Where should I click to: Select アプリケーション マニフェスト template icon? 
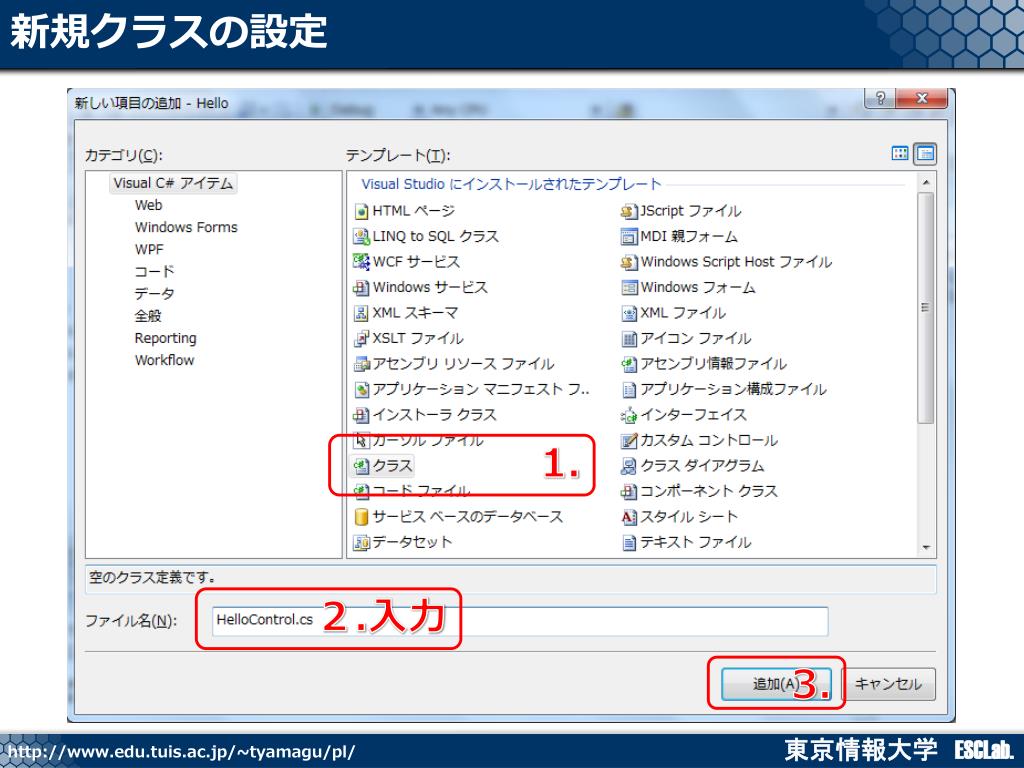(361, 389)
